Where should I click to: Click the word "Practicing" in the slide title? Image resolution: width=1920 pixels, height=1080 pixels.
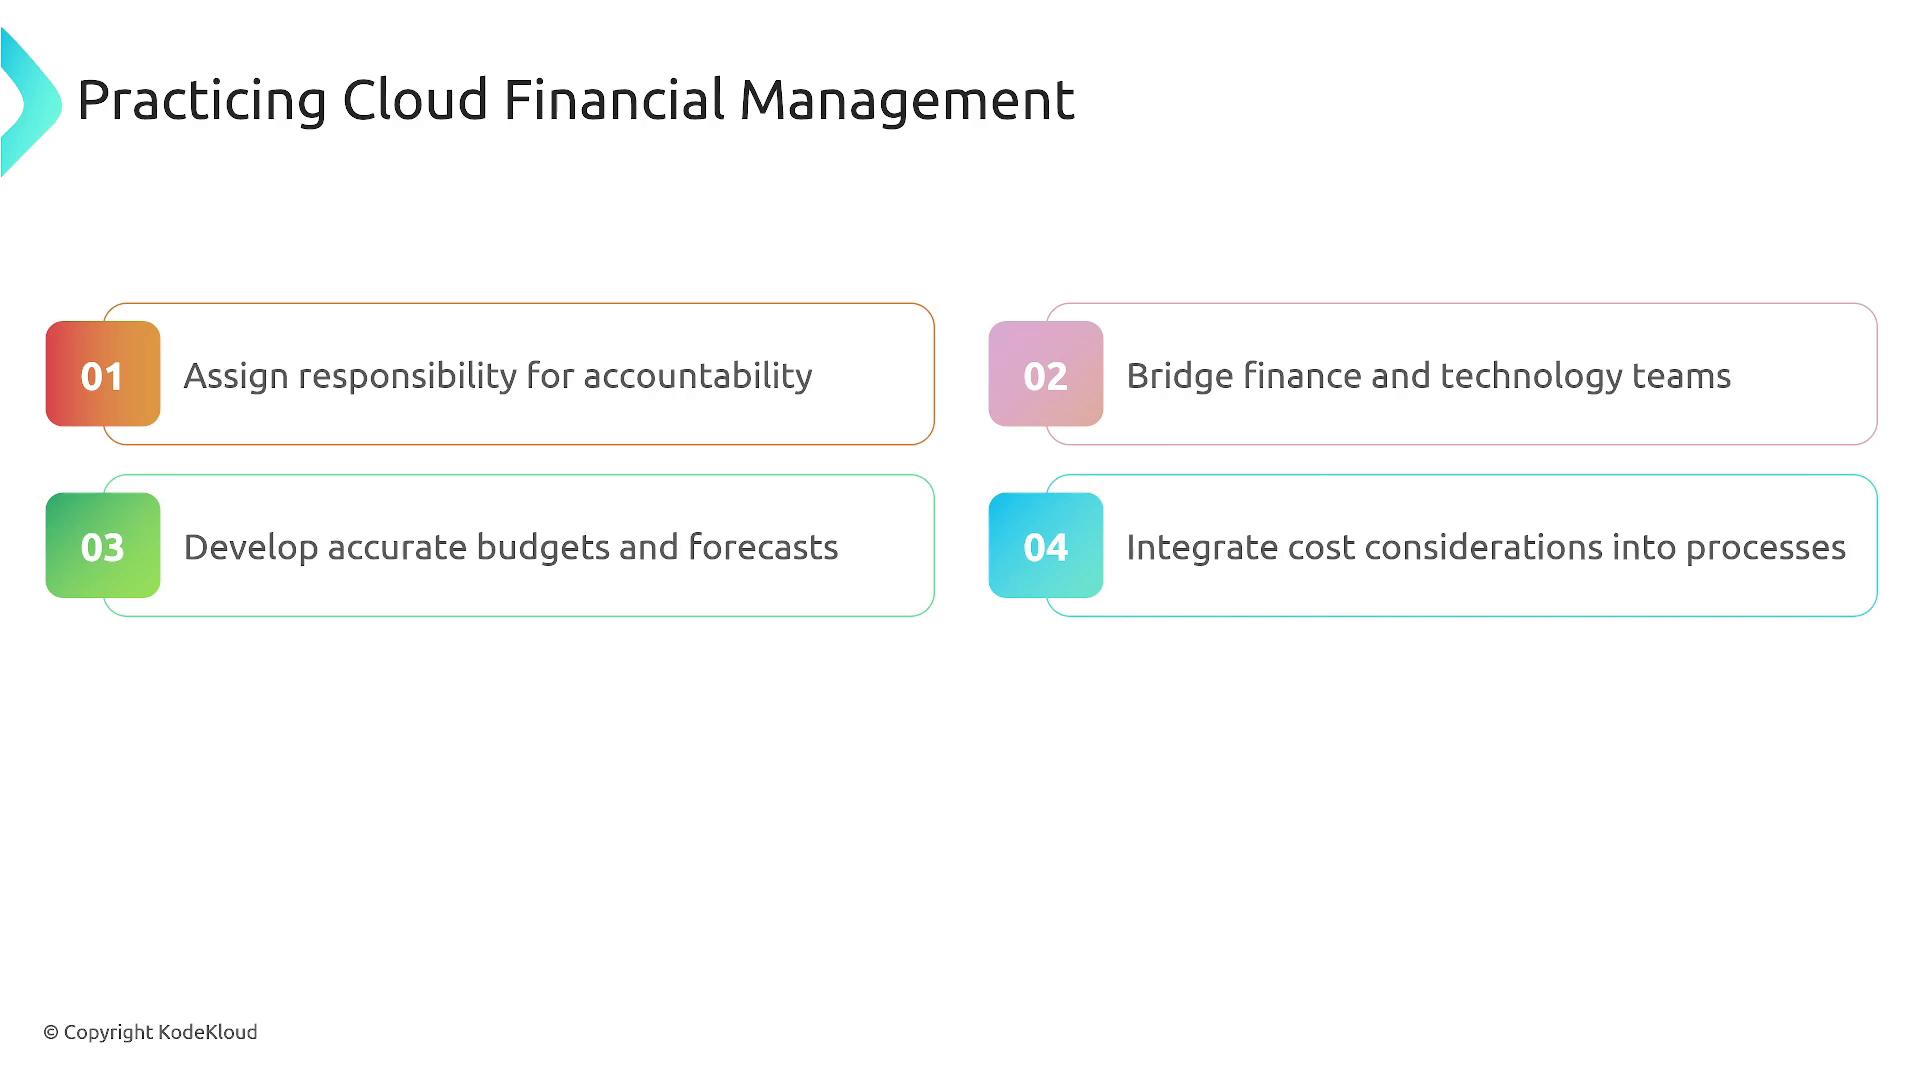[201, 101]
